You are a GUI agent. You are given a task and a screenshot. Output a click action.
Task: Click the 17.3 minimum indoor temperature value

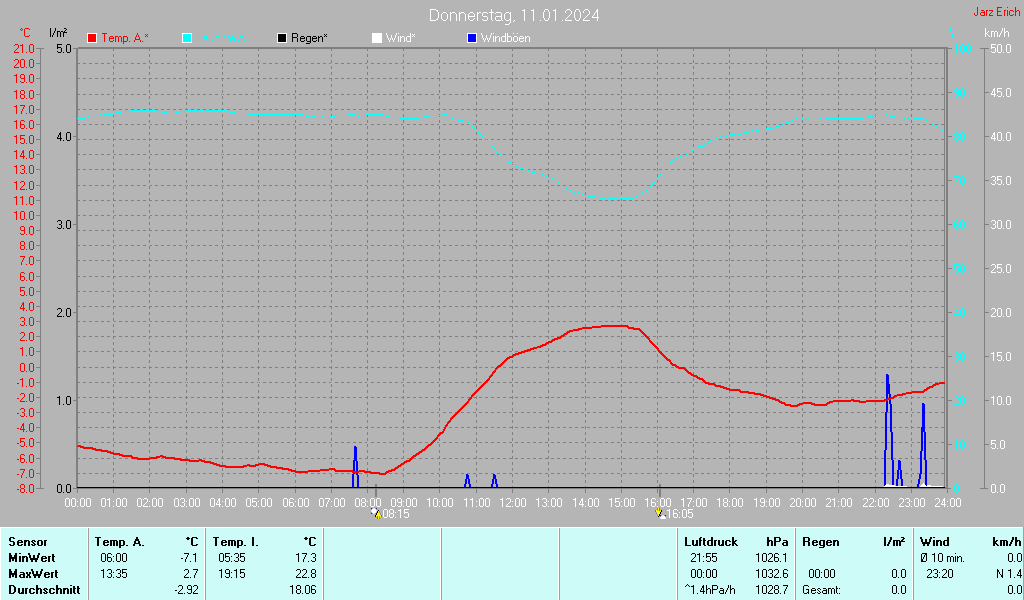[306, 558]
